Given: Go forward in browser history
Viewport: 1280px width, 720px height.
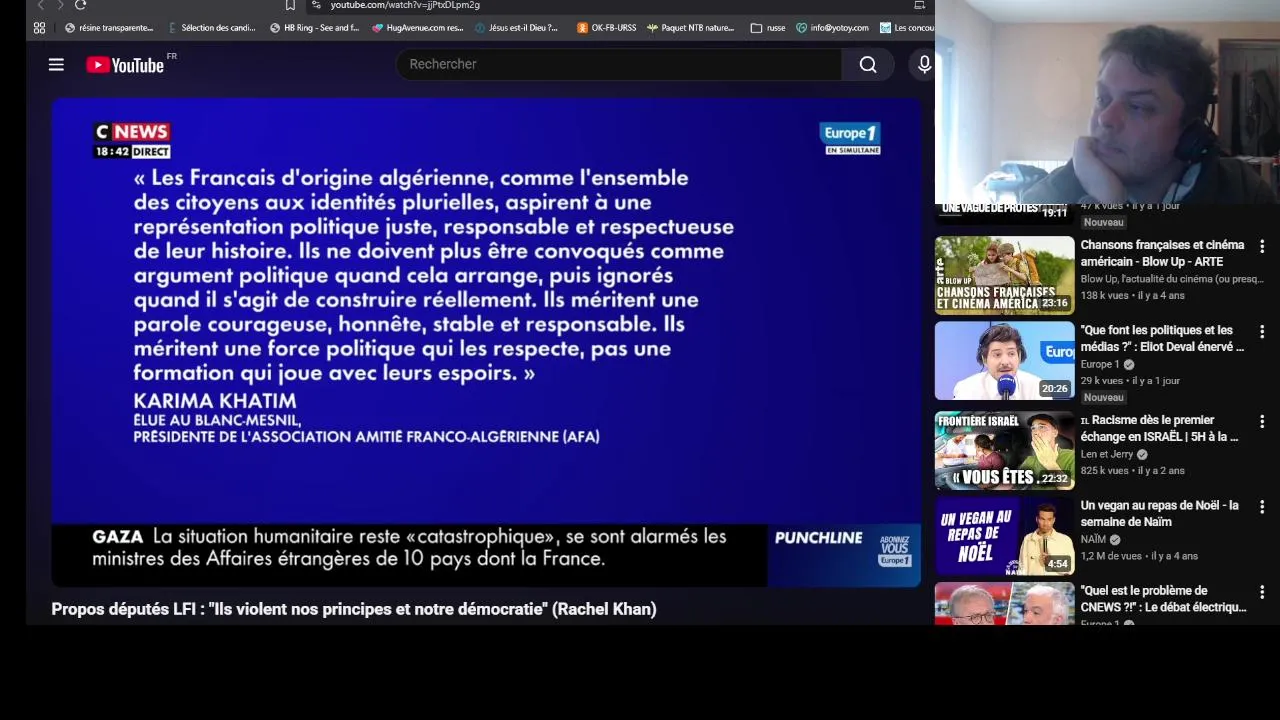Looking at the screenshot, I should pos(60,5).
